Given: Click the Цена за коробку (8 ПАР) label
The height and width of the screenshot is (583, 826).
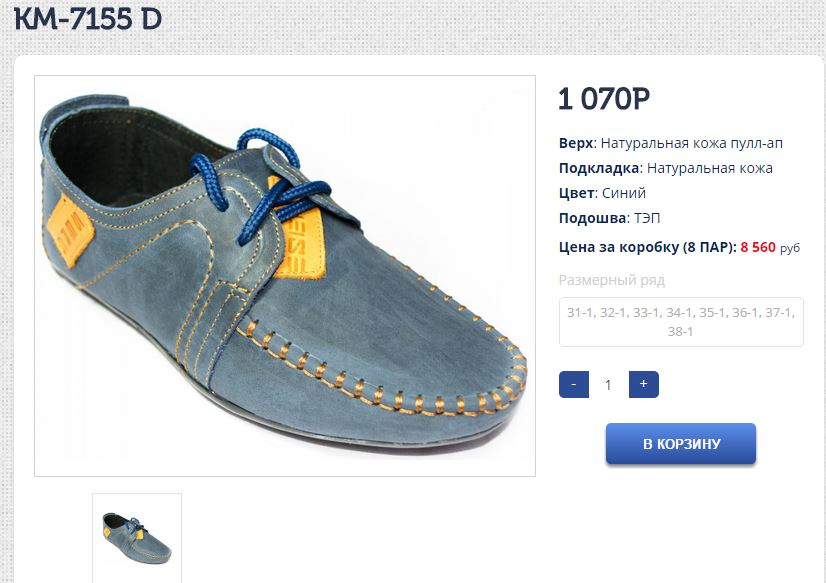Looking at the screenshot, I should [x=647, y=247].
